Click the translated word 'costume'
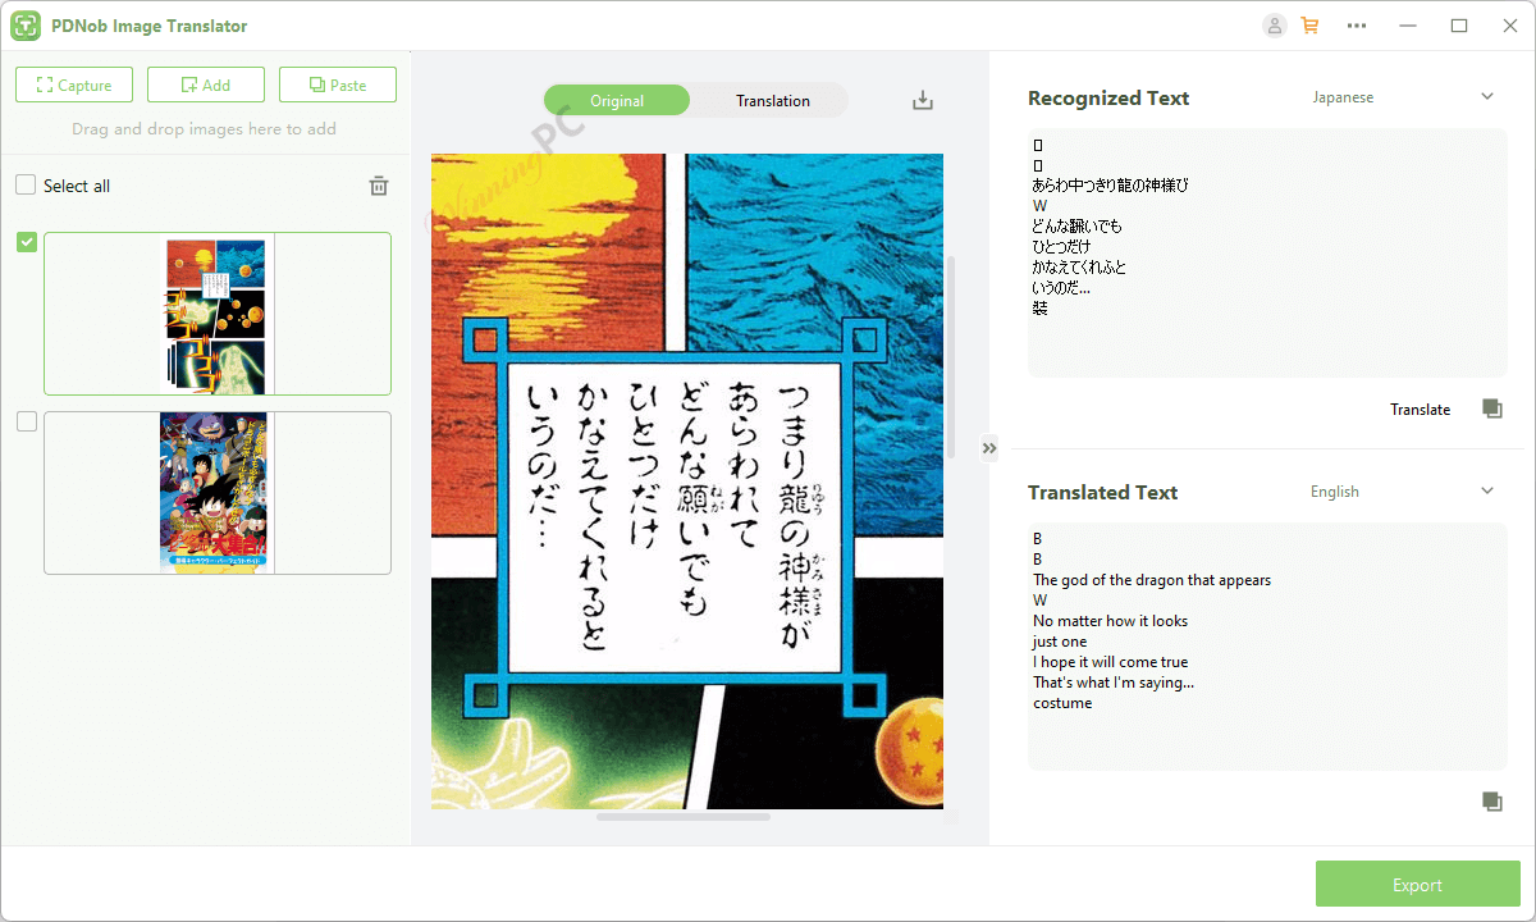The width and height of the screenshot is (1536, 922). [x=1062, y=703]
